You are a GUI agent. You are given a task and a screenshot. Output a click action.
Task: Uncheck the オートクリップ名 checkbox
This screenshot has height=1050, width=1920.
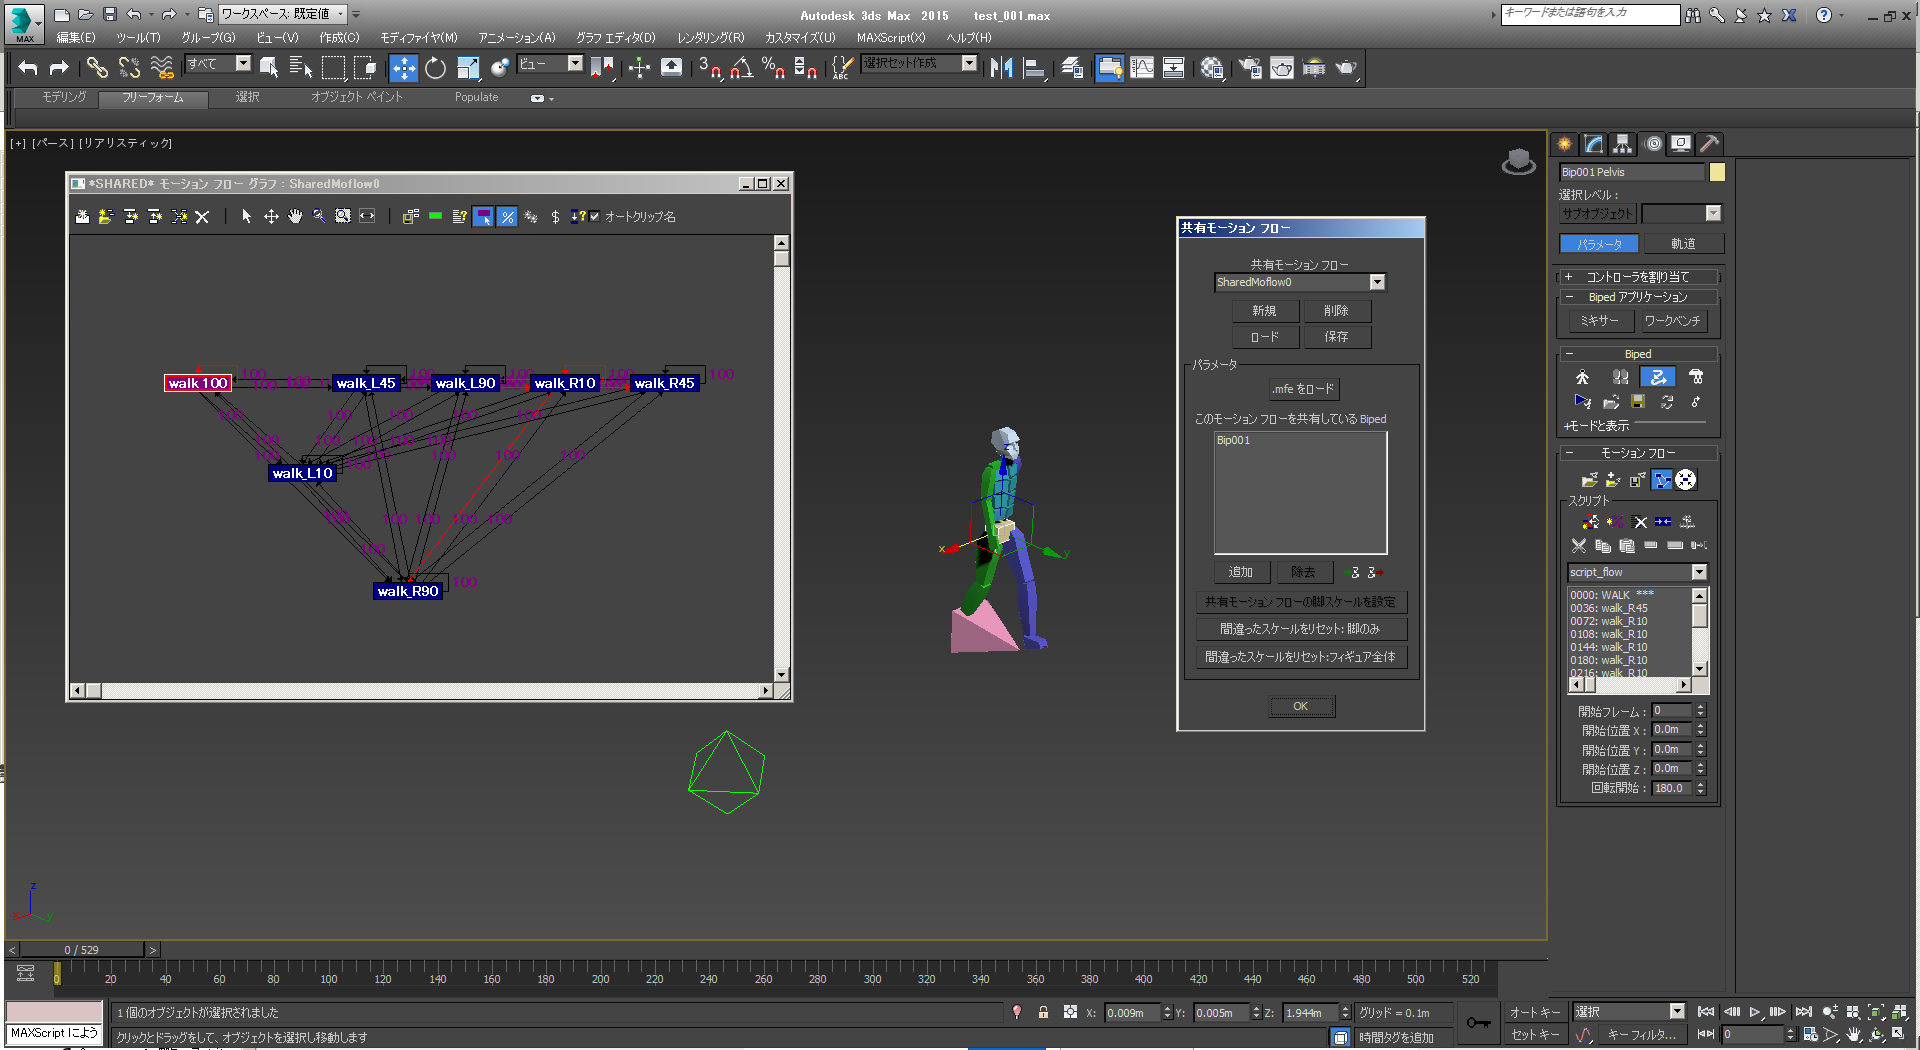(595, 216)
